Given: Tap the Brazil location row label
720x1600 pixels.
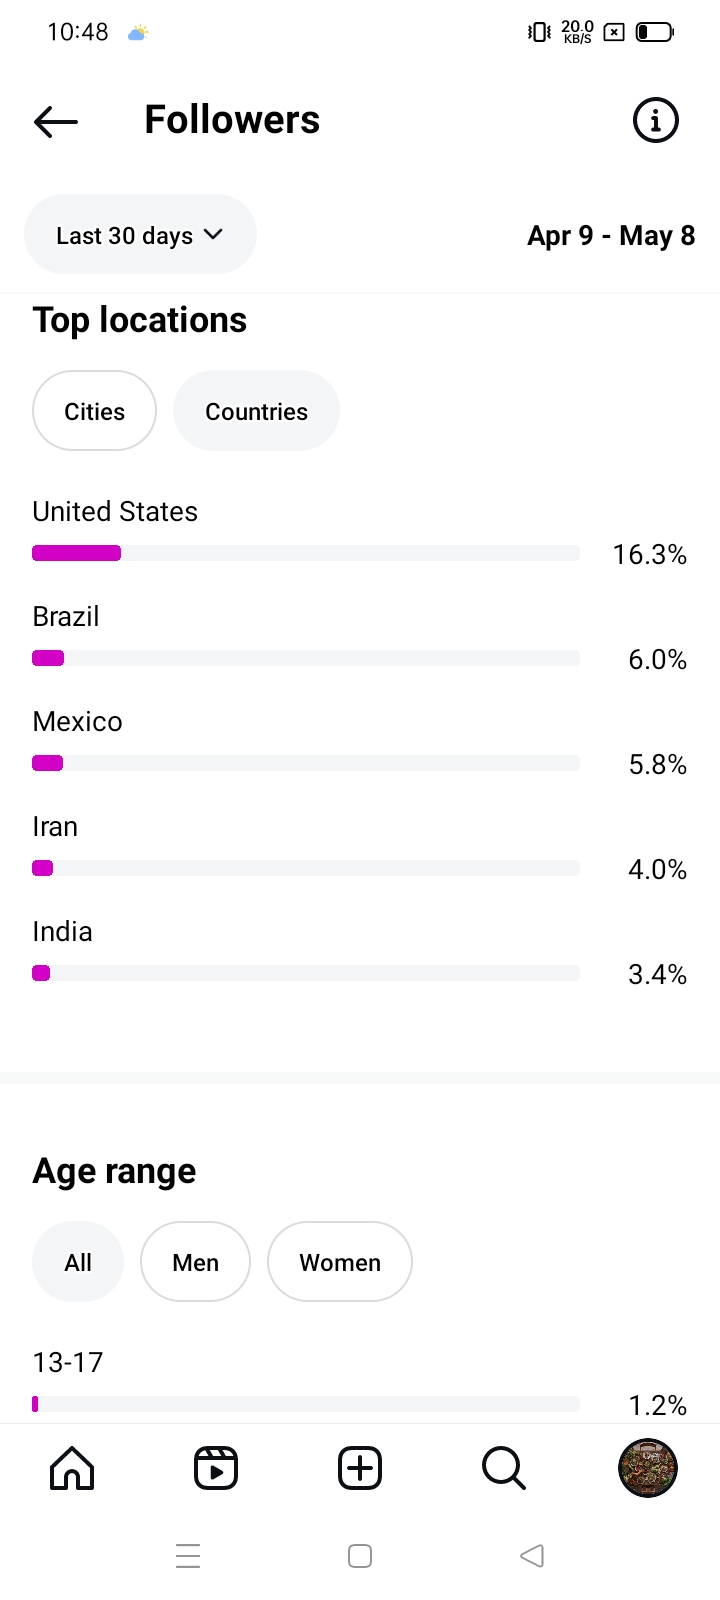Looking at the screenshot, I should click(x=66, y=617).
